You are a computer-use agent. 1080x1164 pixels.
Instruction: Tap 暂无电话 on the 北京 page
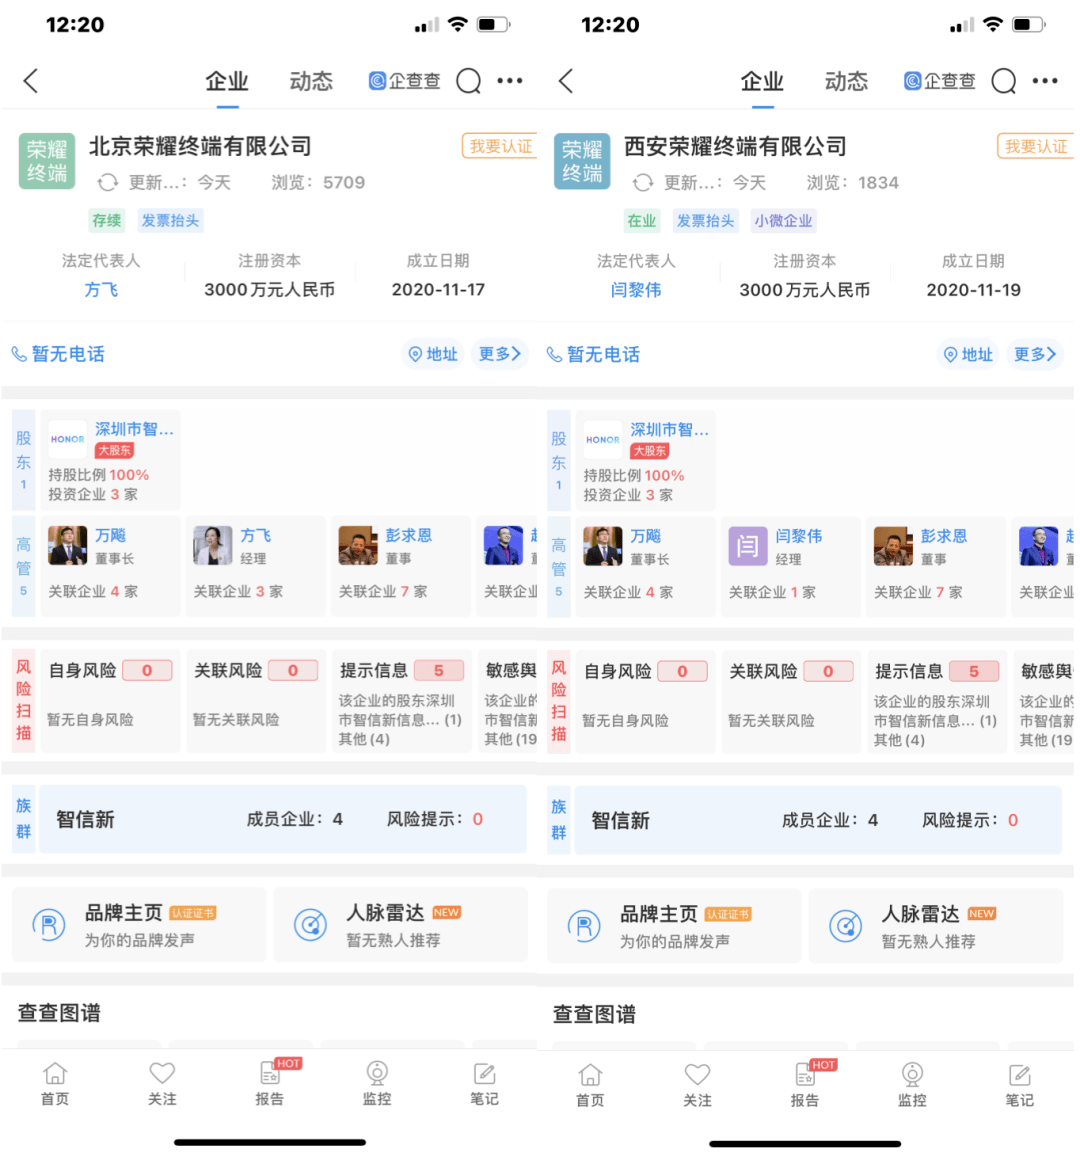point(59,354)
